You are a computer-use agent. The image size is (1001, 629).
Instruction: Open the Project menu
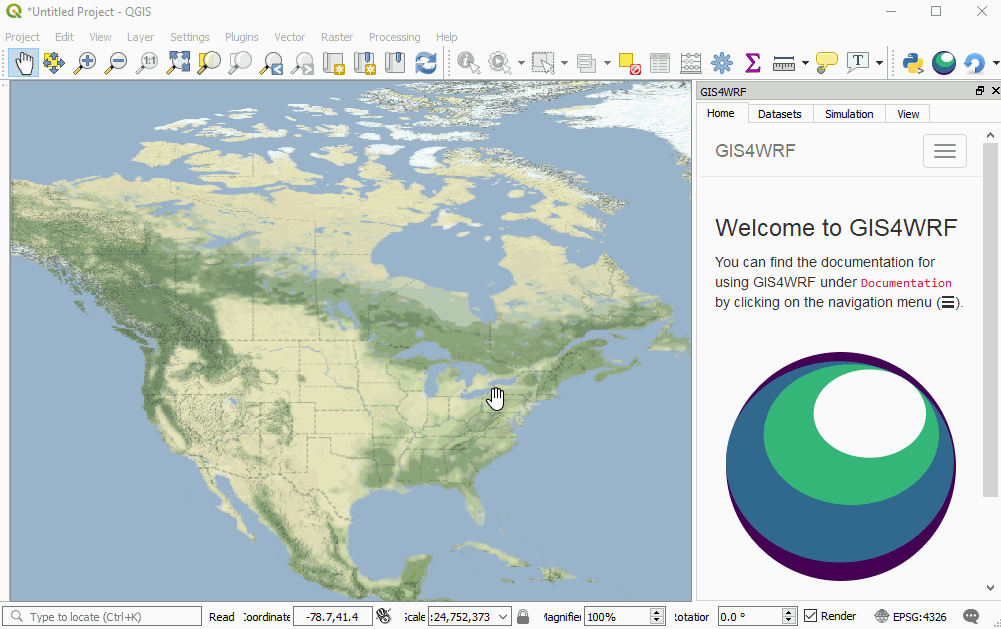tap(22, 37)
